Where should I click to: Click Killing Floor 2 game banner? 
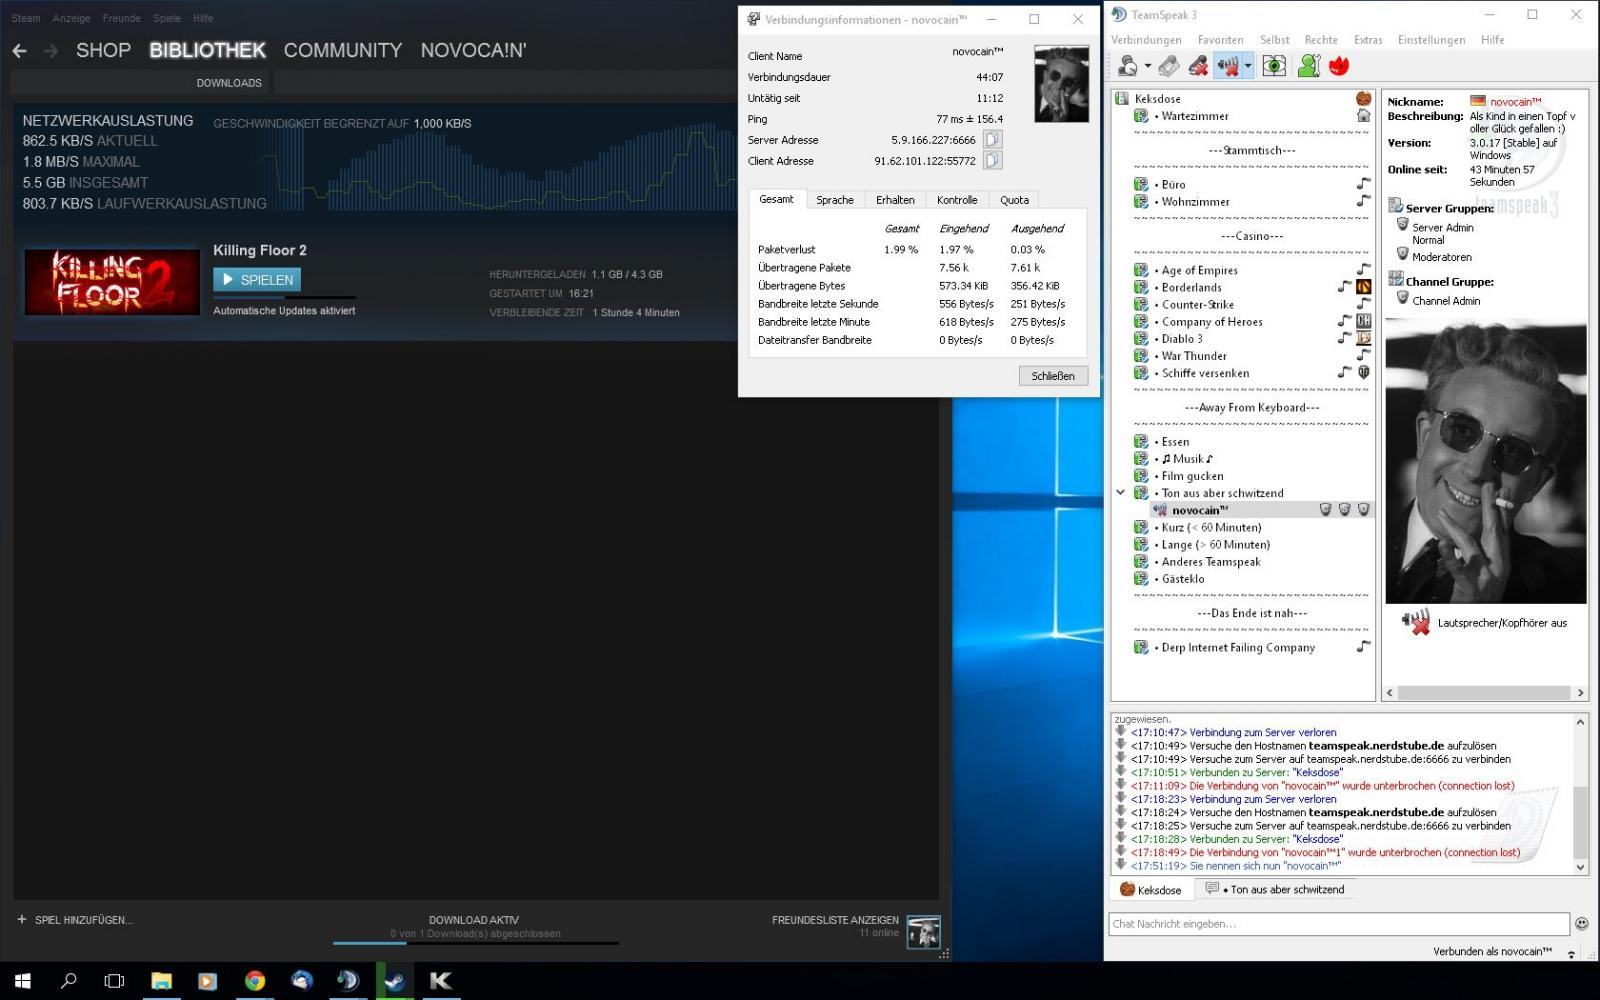point(112,282)
